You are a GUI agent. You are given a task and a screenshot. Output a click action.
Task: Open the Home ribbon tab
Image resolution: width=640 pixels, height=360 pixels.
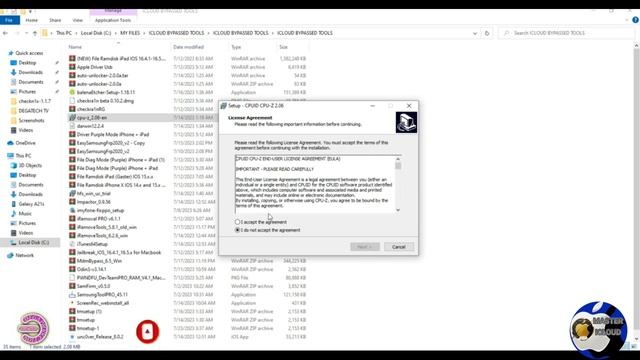(31, 20)
